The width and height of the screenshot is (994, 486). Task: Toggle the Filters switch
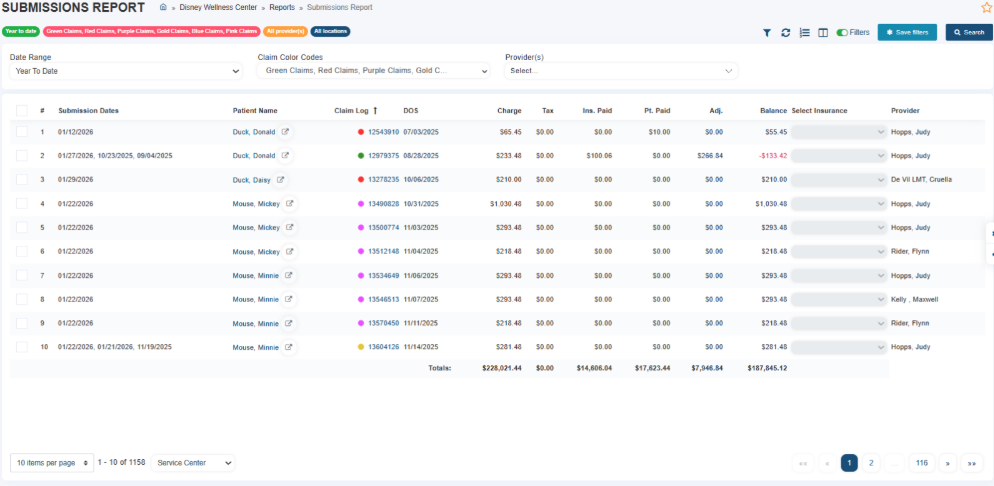coord(842,33)
